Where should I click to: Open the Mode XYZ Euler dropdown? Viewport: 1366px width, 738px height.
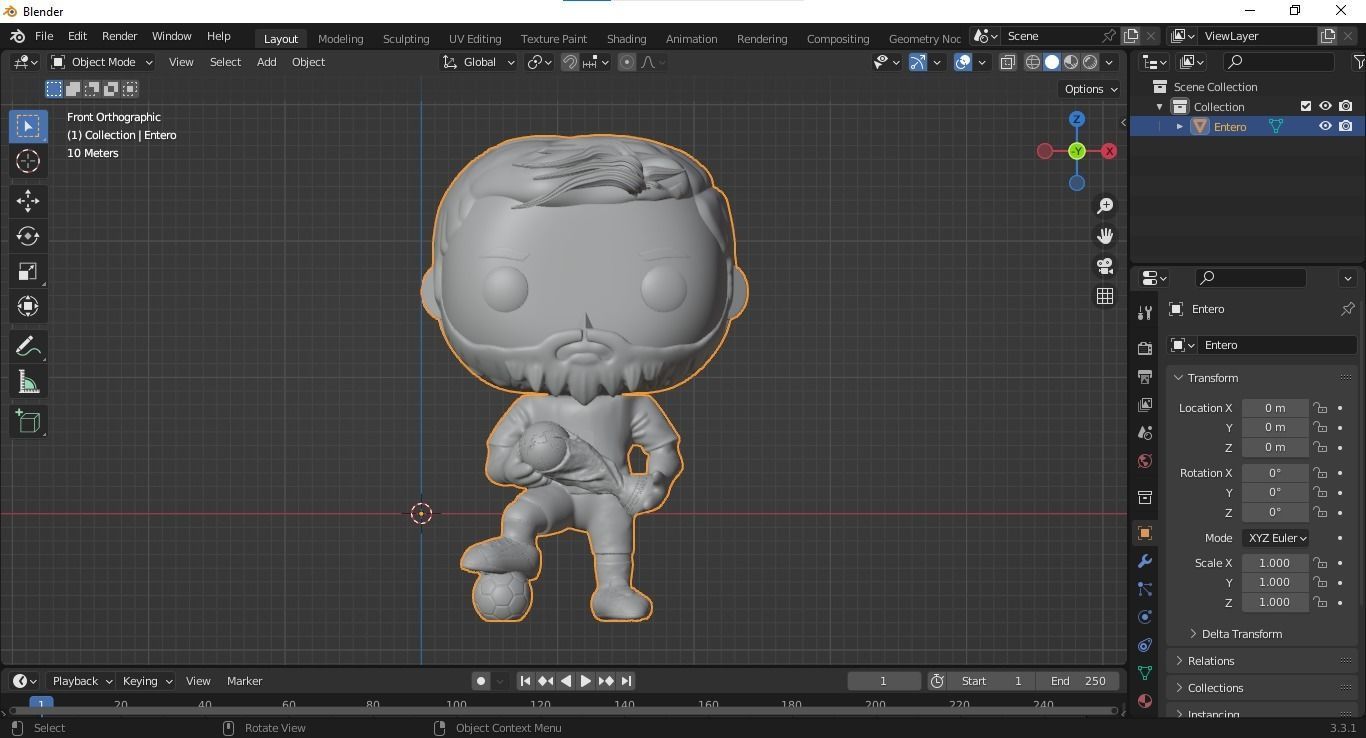[x=1276, y=538]
